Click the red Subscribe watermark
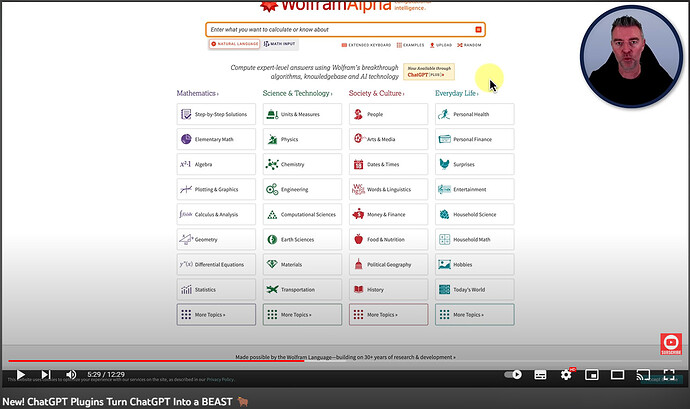Screen dimensions: 690x409 [671, 344]
